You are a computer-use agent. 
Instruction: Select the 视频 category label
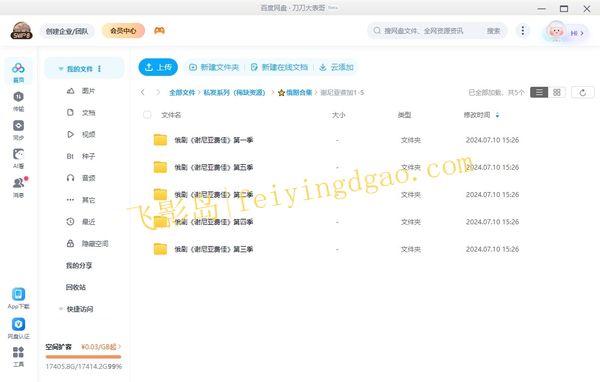pos(88,134)
